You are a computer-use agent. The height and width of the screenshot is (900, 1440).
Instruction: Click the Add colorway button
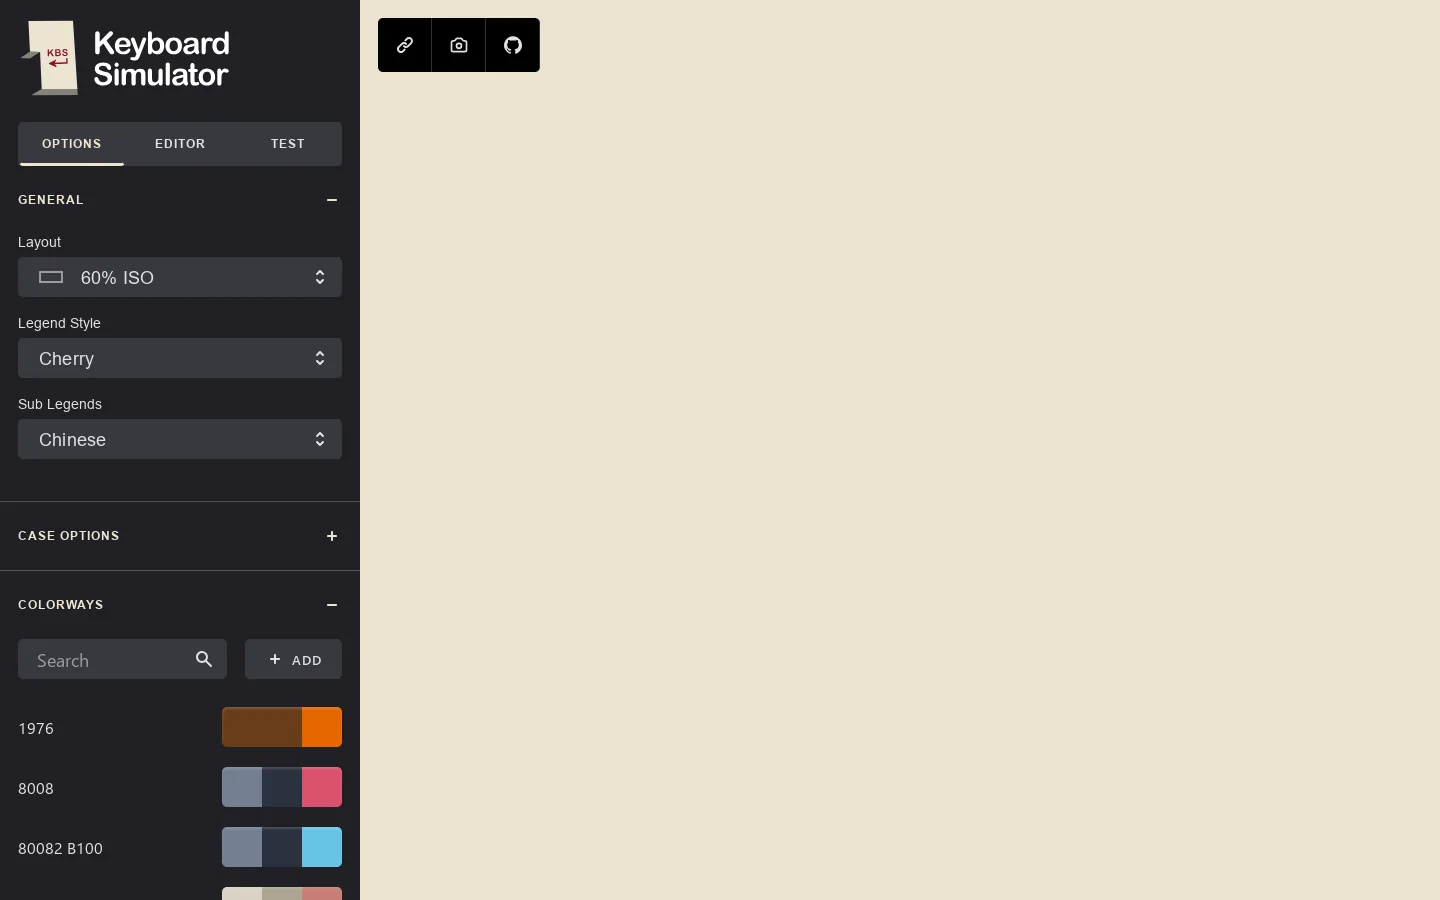pyautogui.click(x=294, y=660)
